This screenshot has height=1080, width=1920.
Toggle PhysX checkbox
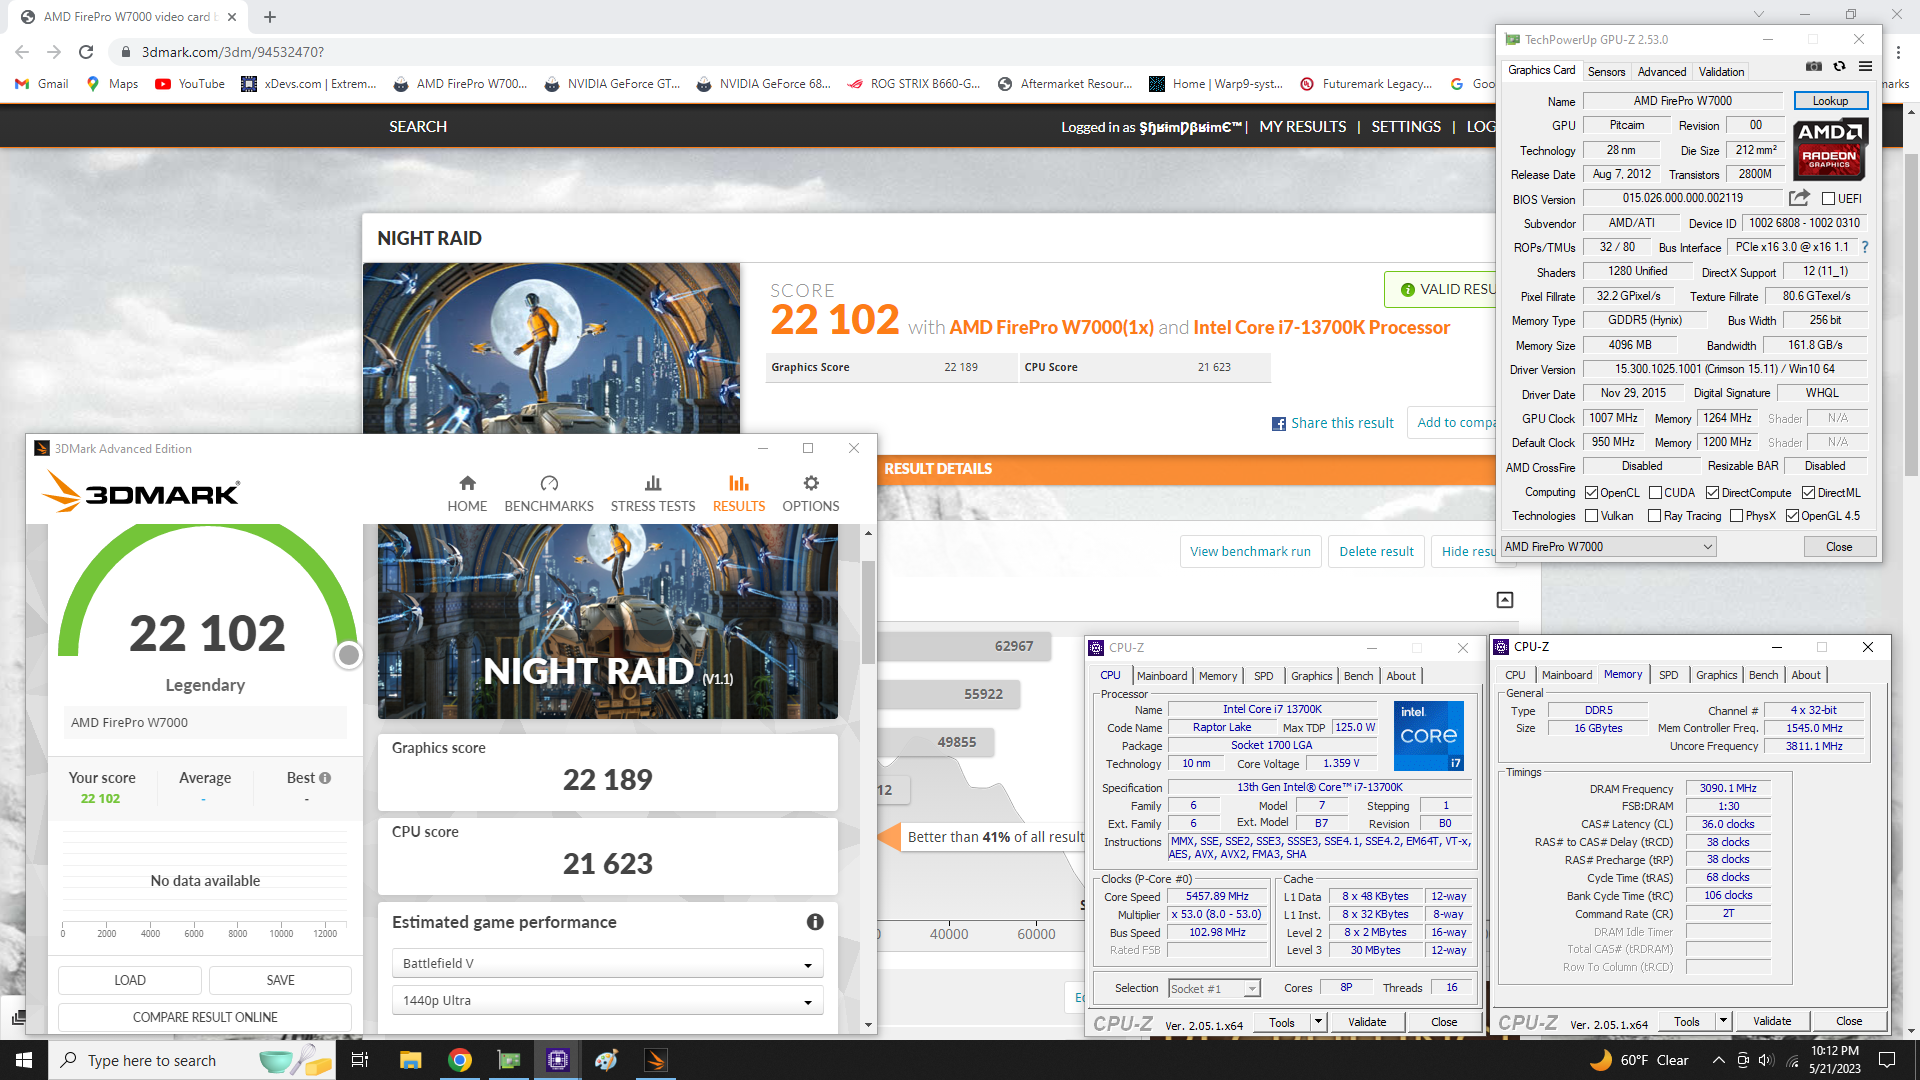(x=1736, y=516)
